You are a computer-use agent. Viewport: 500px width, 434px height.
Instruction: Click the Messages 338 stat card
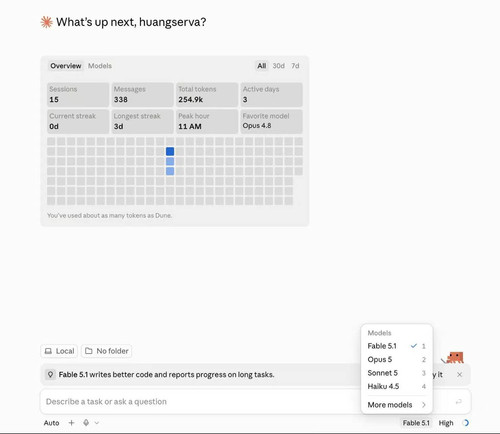click(x=142, y=95)
